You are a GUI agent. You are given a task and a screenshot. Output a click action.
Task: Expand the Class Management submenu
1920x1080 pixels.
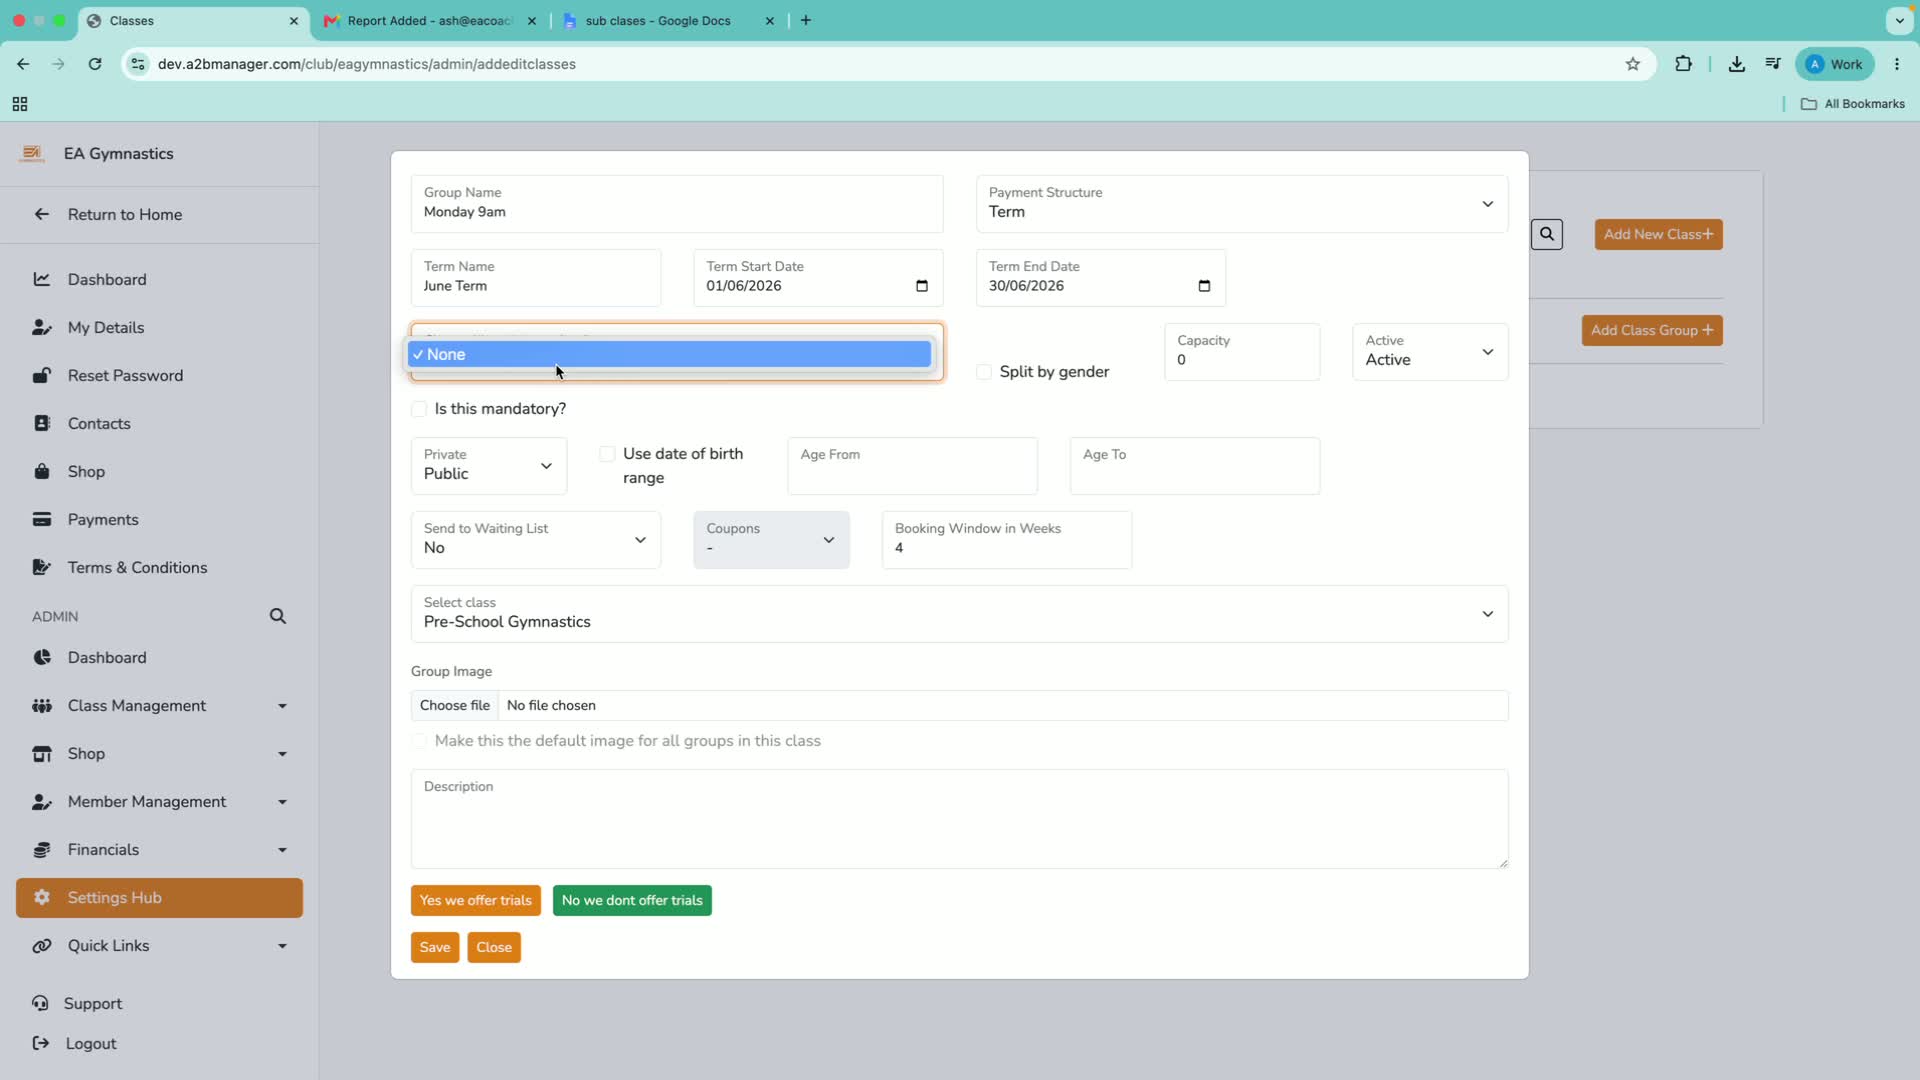(x=282, y=706)
